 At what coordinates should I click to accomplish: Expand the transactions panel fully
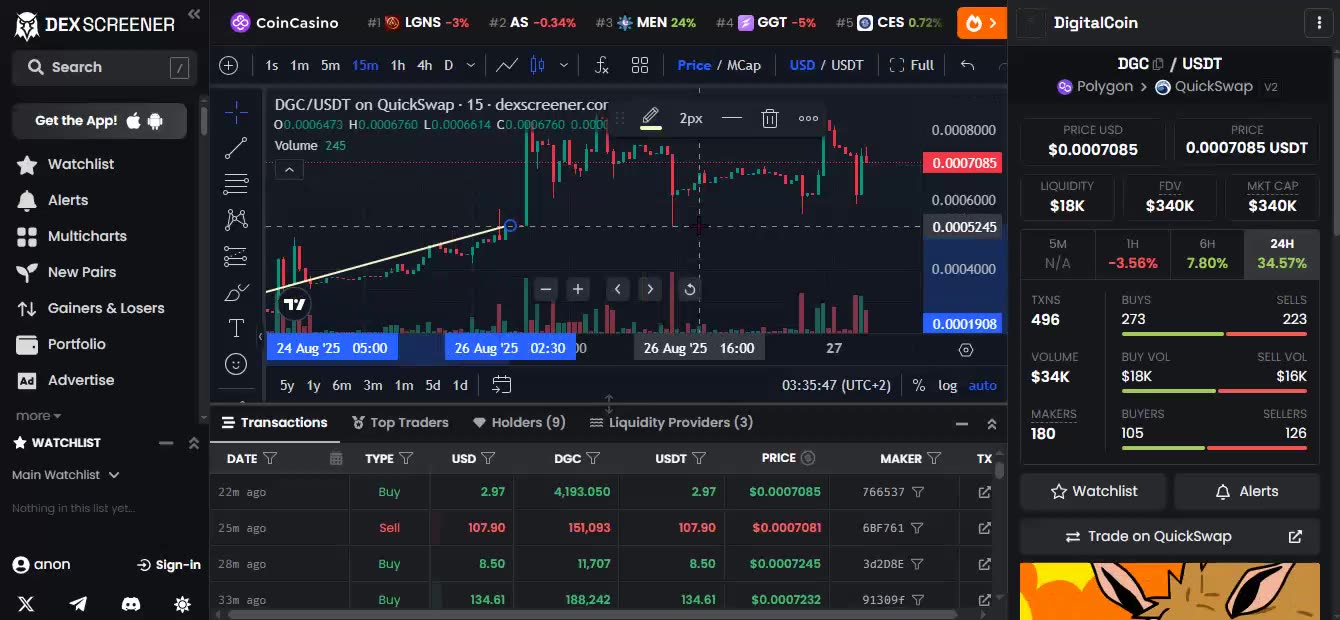point(992,423)
